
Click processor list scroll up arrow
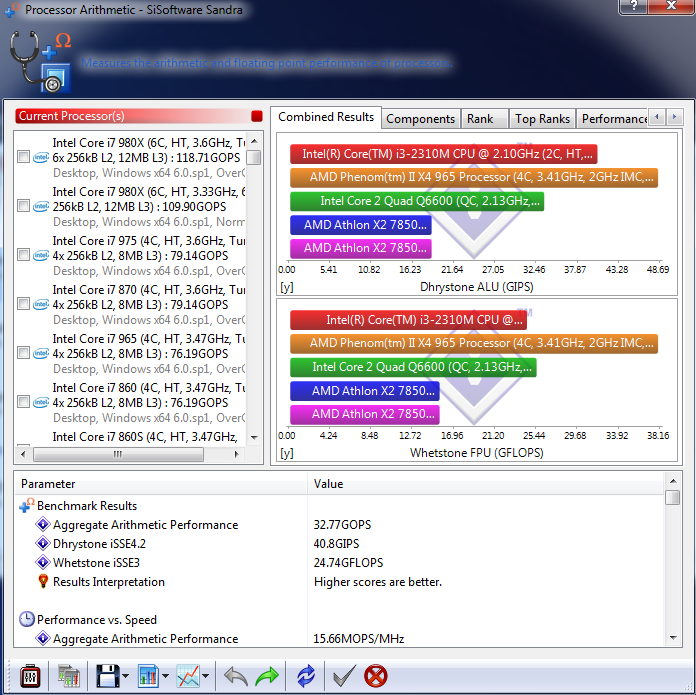[x=254, y=141]
